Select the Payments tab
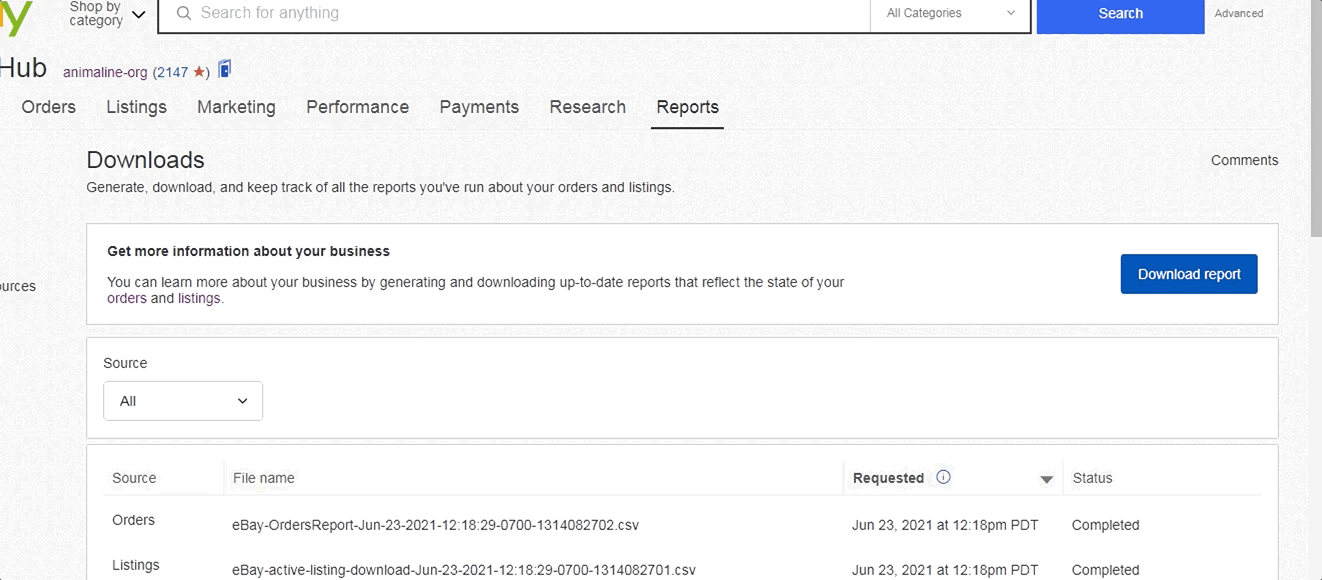Viewport: 1322px width, 580px height. coord(479,107)
